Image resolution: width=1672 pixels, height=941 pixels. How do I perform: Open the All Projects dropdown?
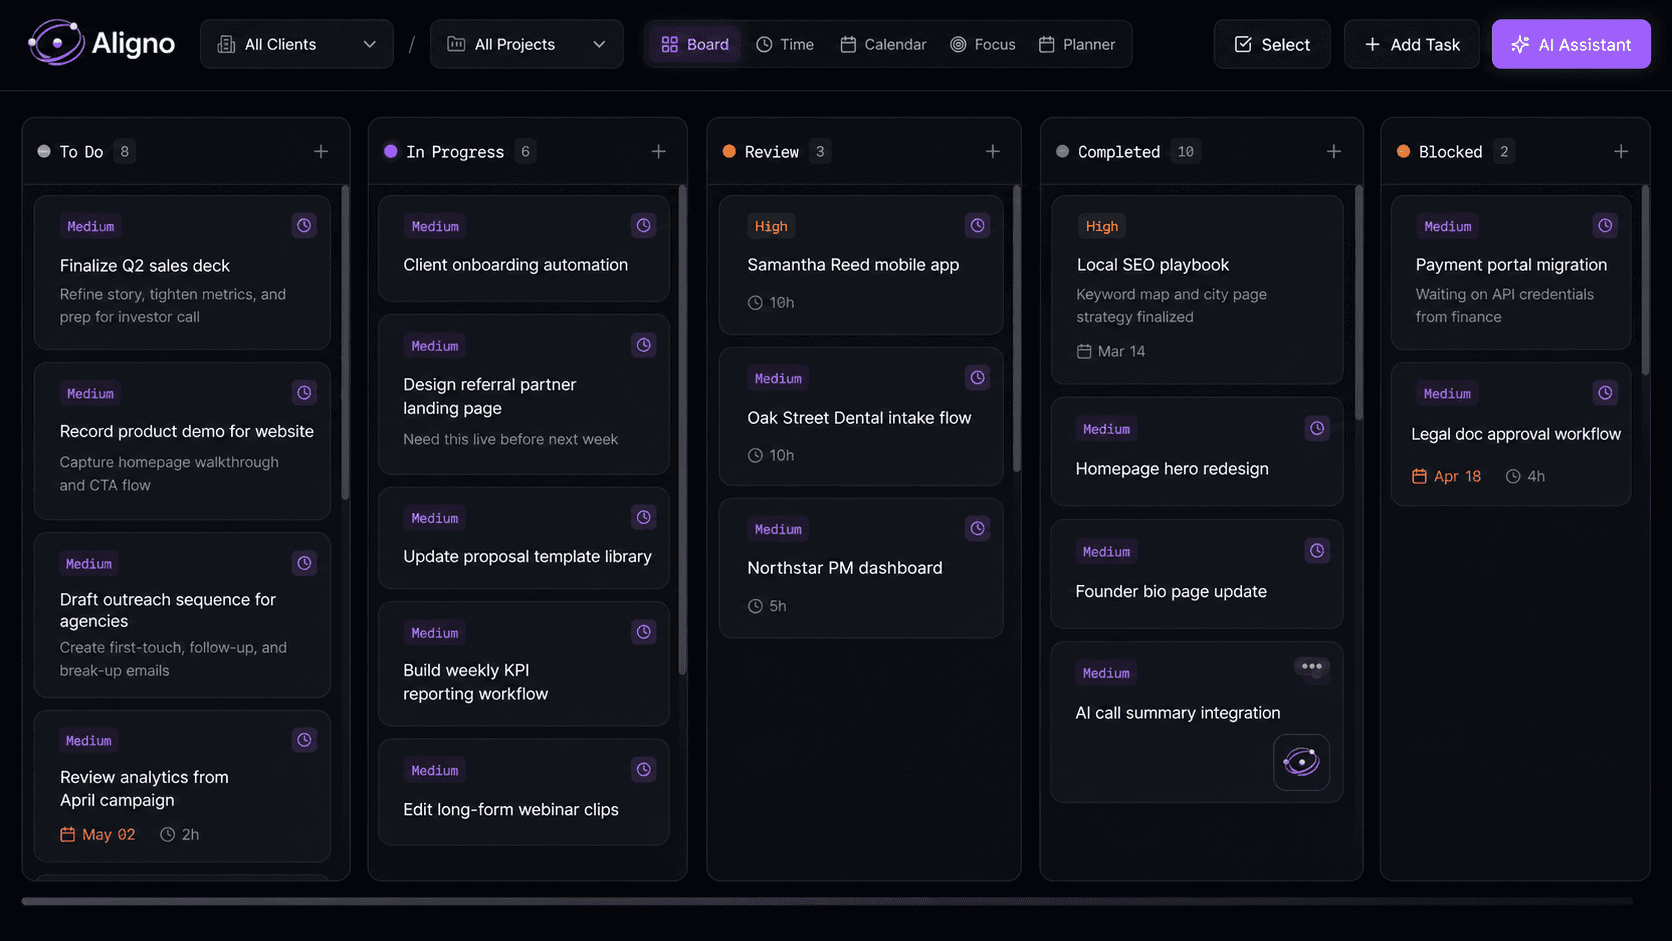coord(526,44)
